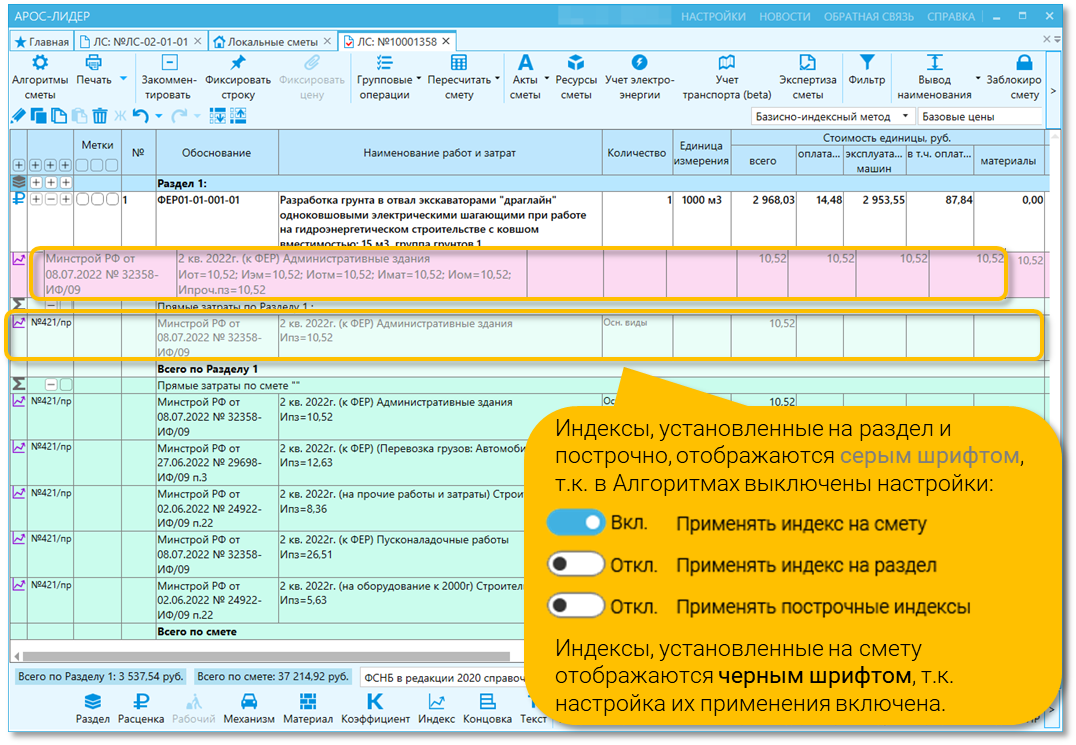Open Групповые операции dropdown arrow
This screenshot has height=745, width=1076.
pyautogui.click(x=419, y=79)
